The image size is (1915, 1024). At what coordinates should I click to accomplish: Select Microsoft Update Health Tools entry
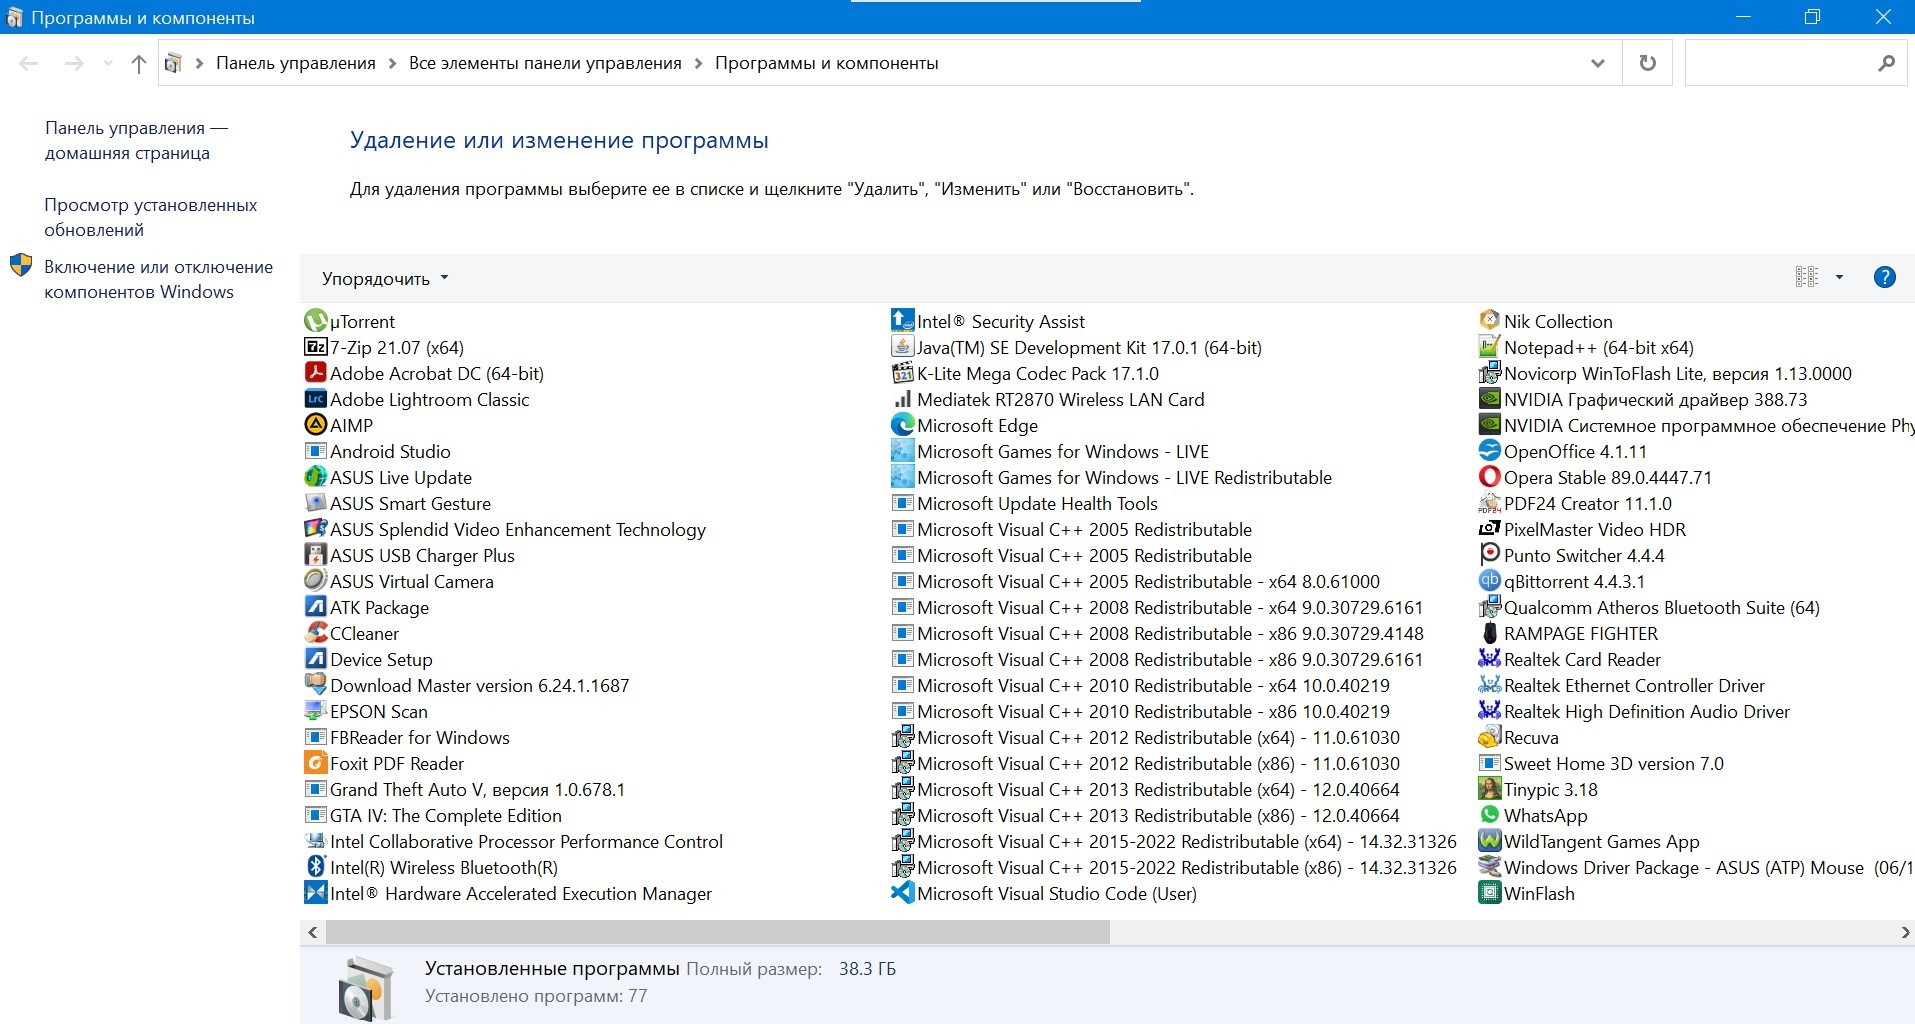pyautogui.click(x=1037, y=503)
